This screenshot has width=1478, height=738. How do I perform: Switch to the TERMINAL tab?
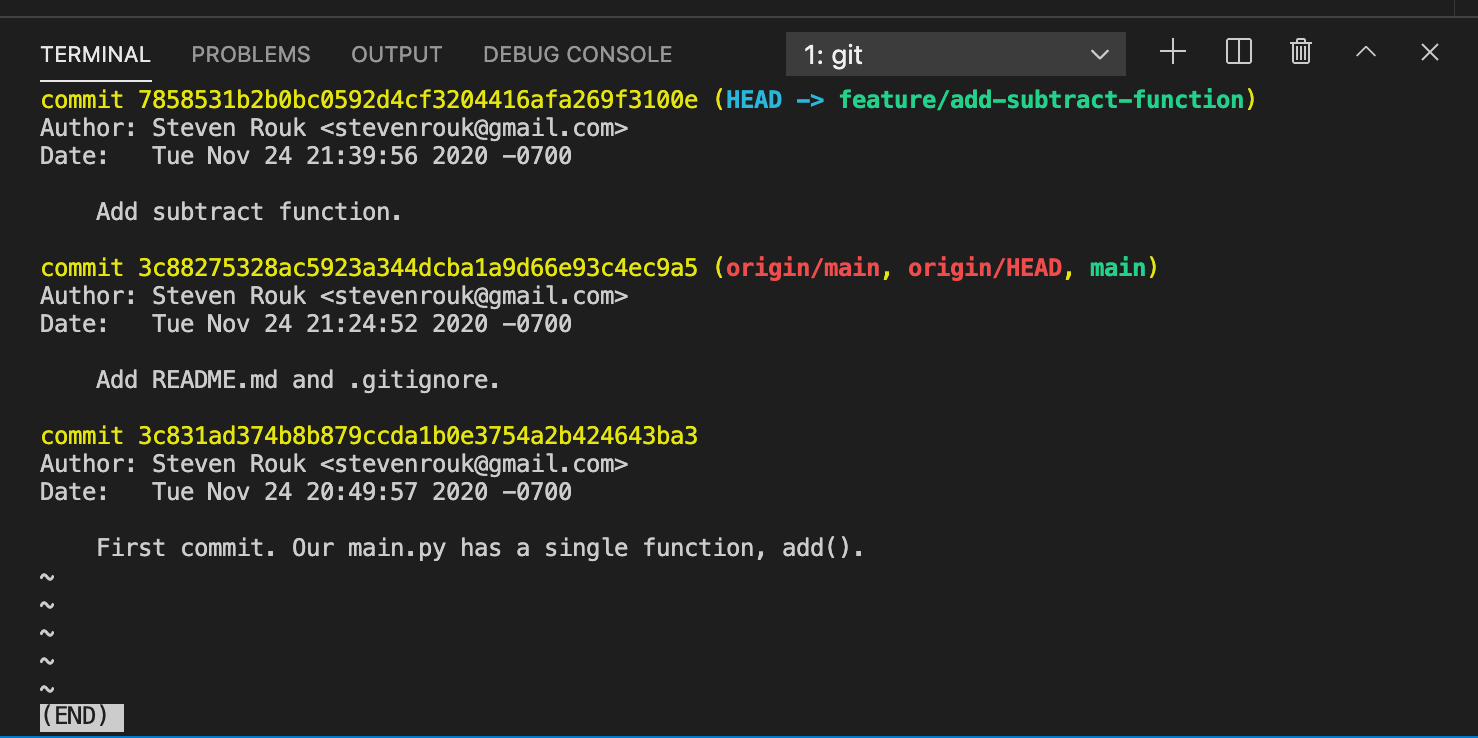click(95, 54)
